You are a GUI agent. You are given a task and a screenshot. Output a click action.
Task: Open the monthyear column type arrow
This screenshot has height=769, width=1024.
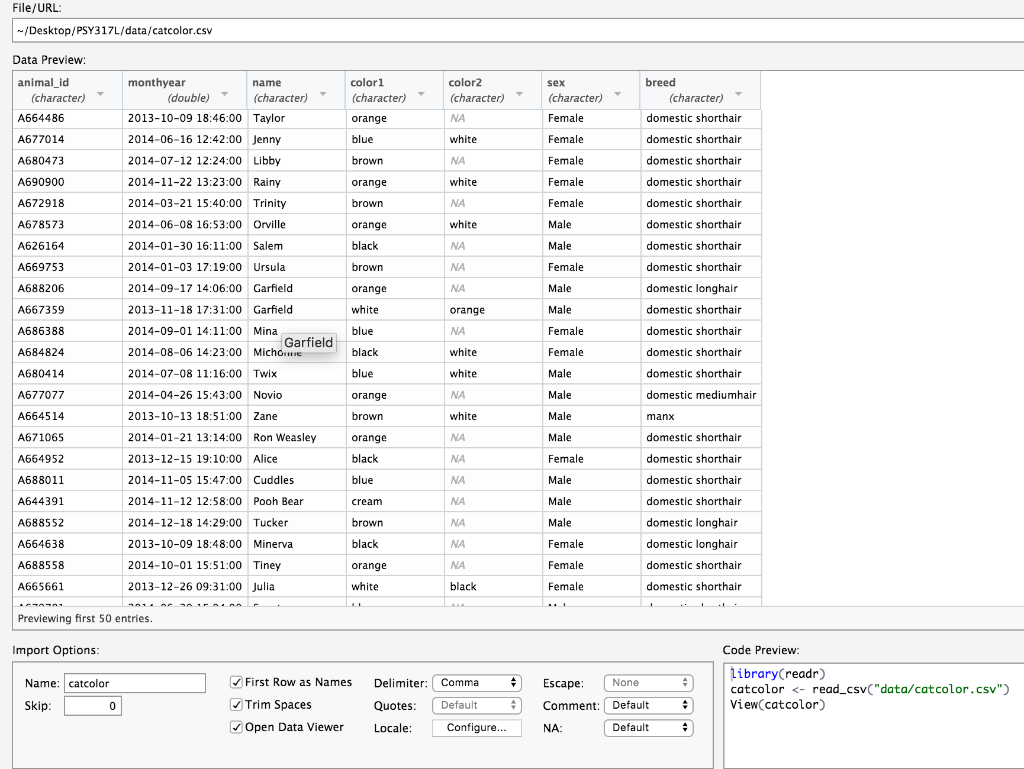point(225,95)
